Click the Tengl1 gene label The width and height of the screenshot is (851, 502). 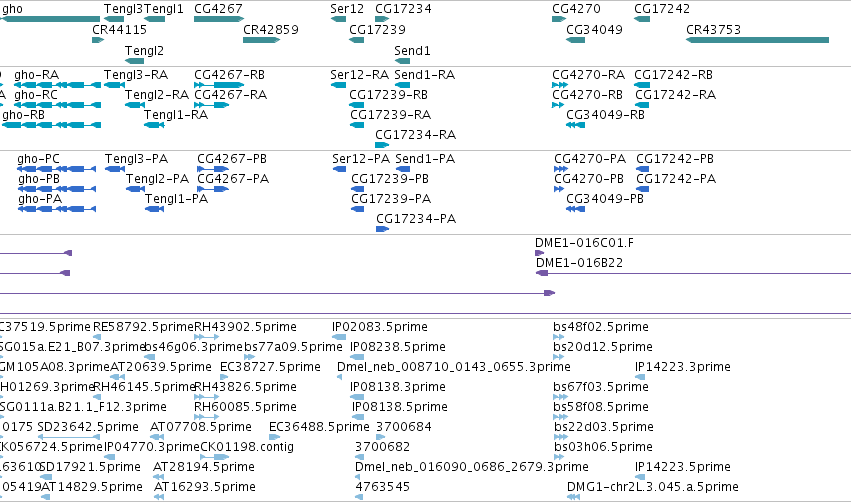(164, 9)
